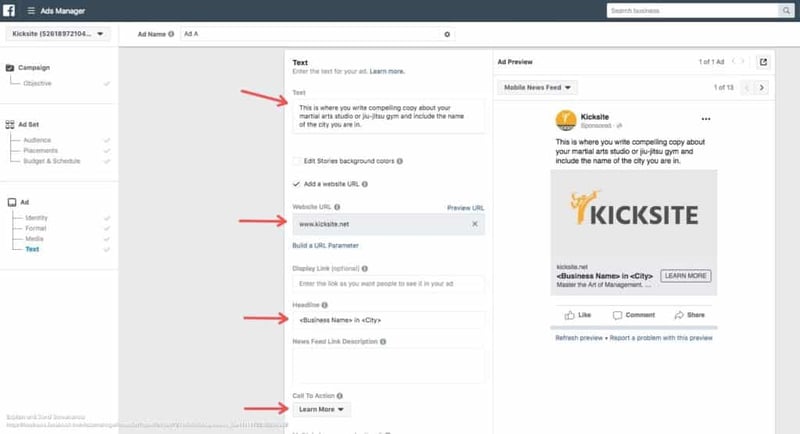Viewport: 800px width, 434px height.
Task: Click the Call To Action info icon
Action: (340, 396)
